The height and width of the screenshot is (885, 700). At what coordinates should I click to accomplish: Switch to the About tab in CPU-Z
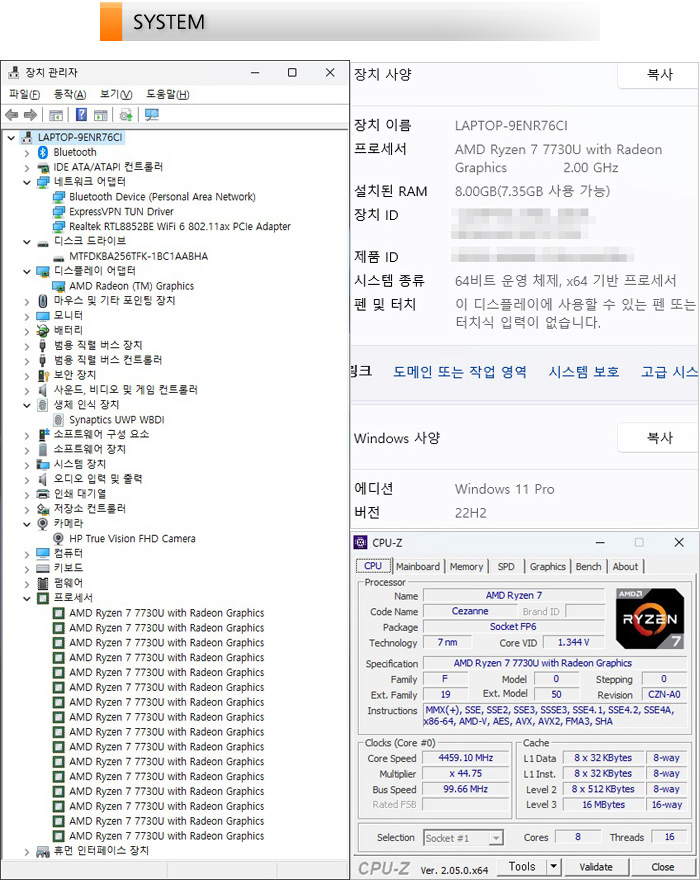coord(625,566)
